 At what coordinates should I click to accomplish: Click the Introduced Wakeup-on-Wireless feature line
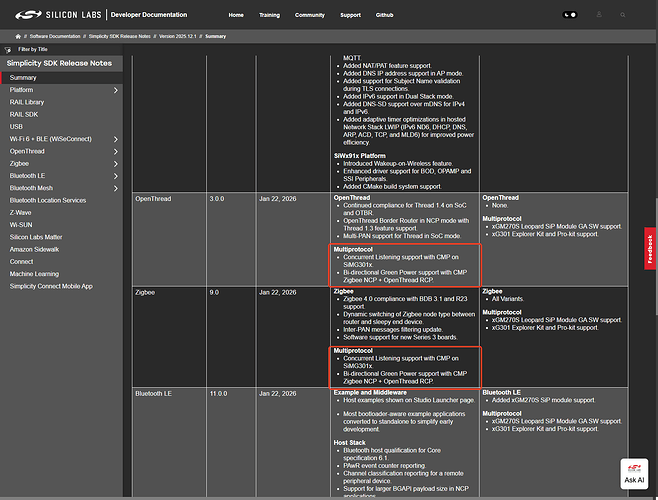pos(398,163)
